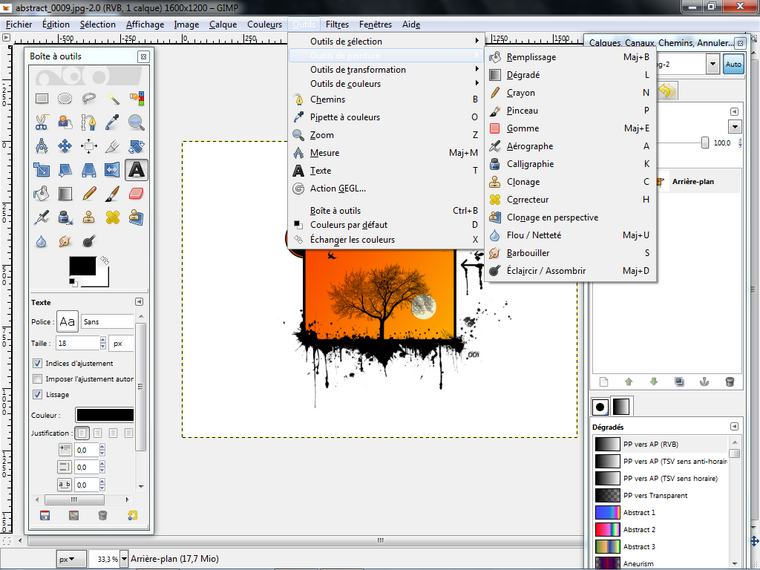Switch to the brushes tab in lower dock
This screenshot has width=760, height=570.
[600, 407]
